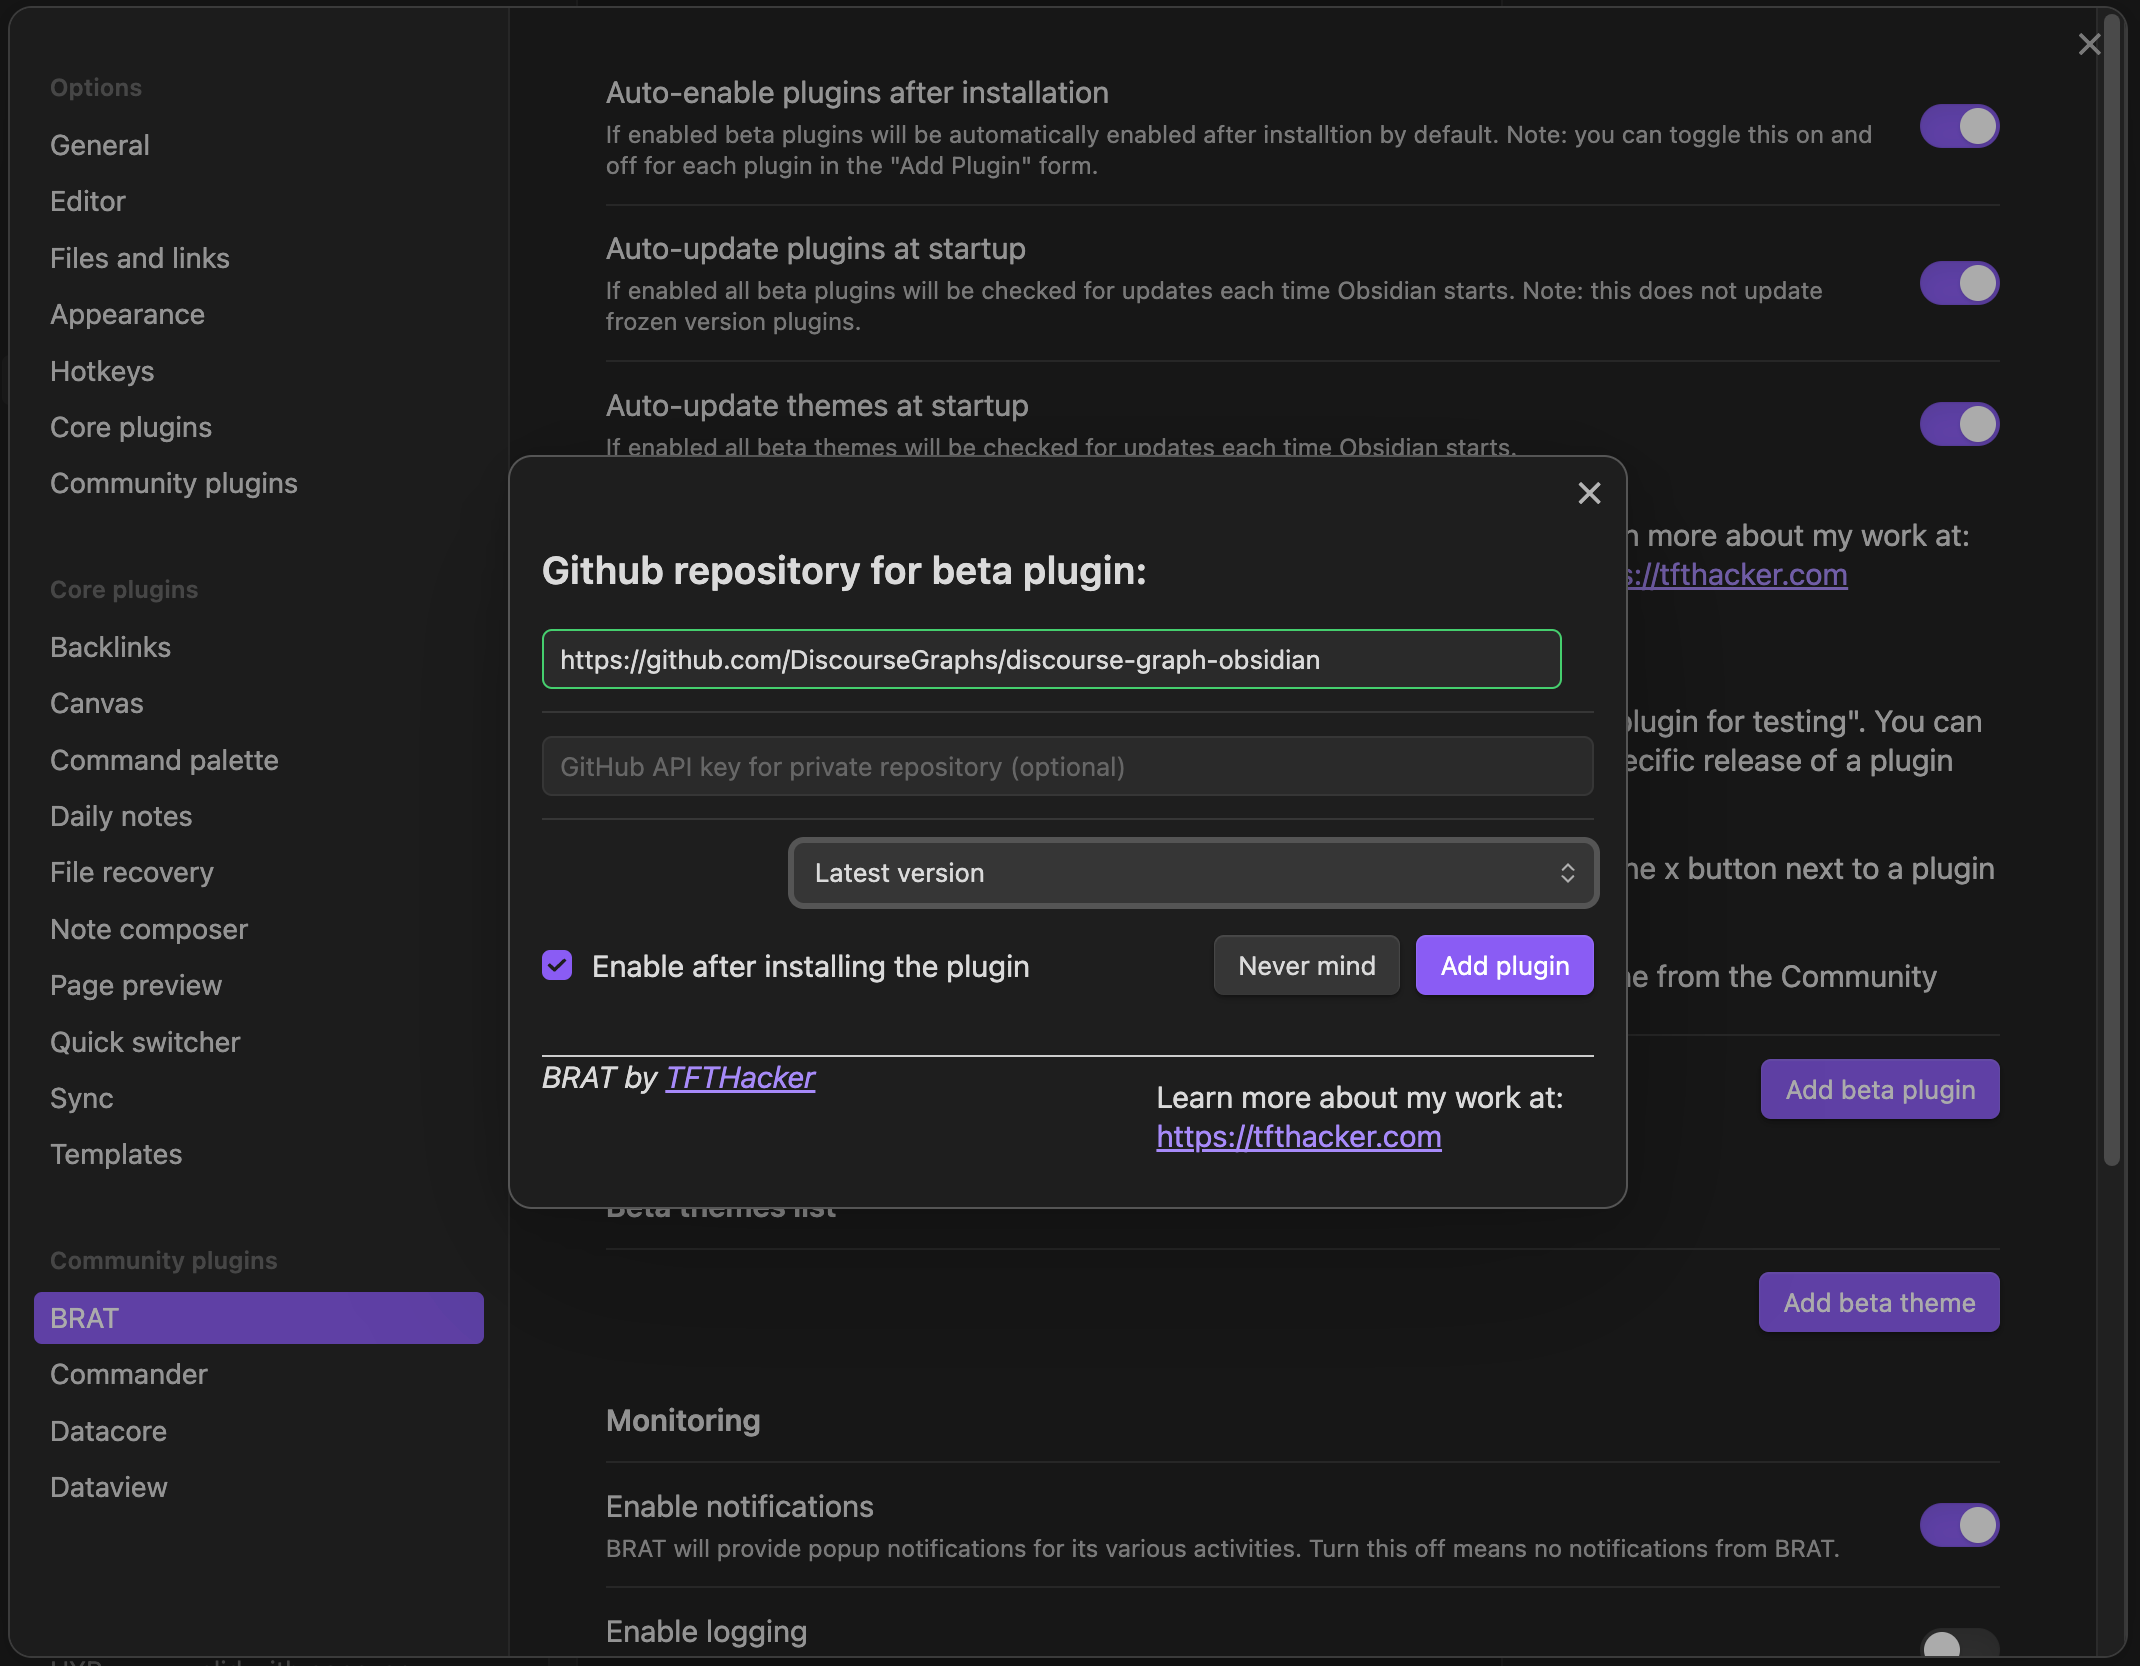Open the TFTHacker author link
Viewport: 2140px width, 1666px height.
(740, 1077)
